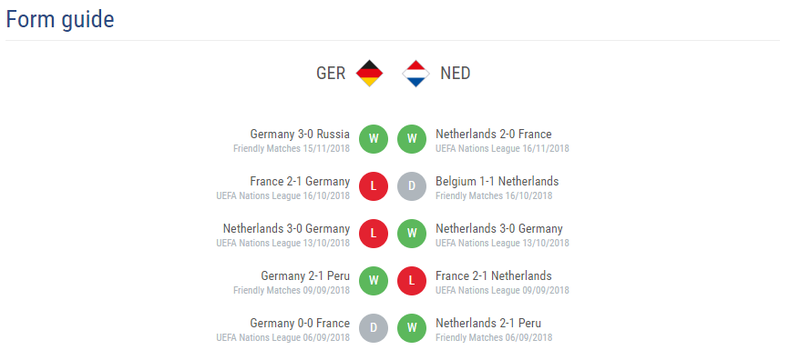Click the grey D badge for Belgium 1-1 Netherlands
800x360 pixels.
point(412,186)
